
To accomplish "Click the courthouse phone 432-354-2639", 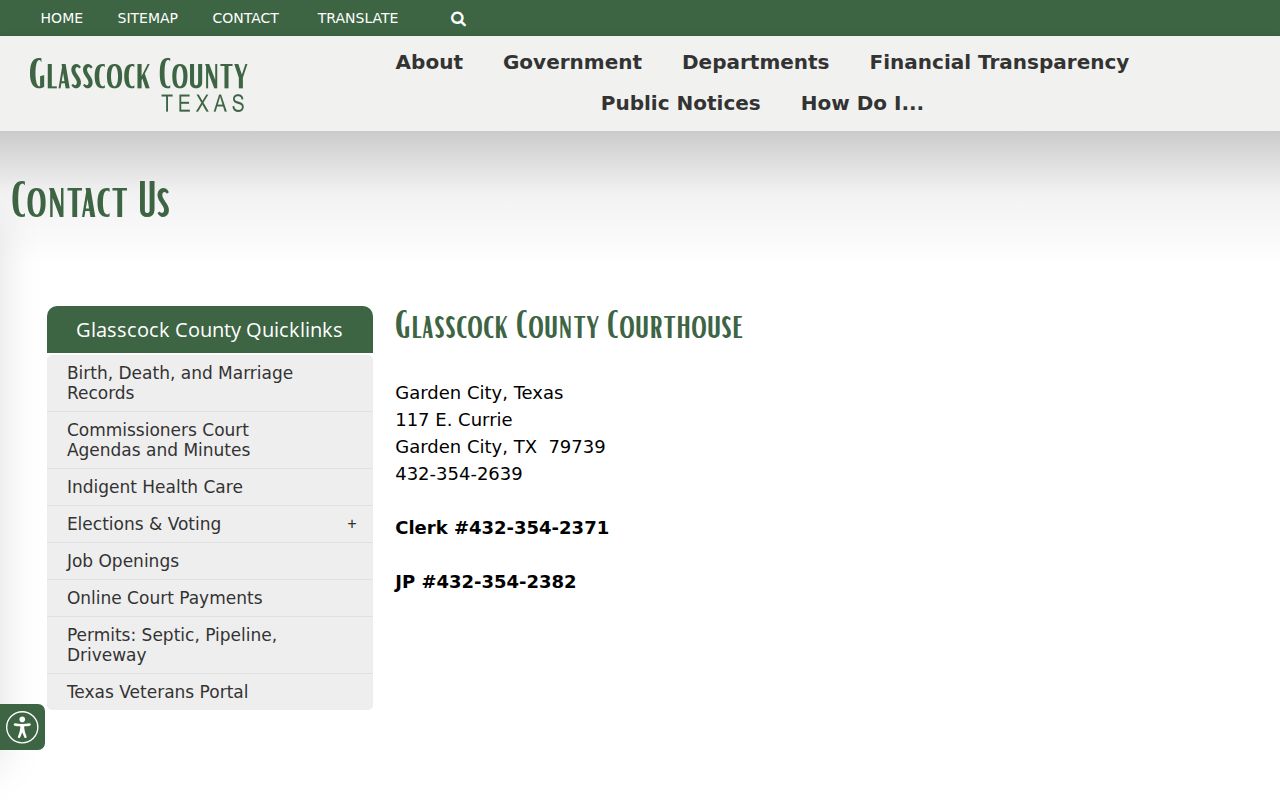I will [459, 473].
